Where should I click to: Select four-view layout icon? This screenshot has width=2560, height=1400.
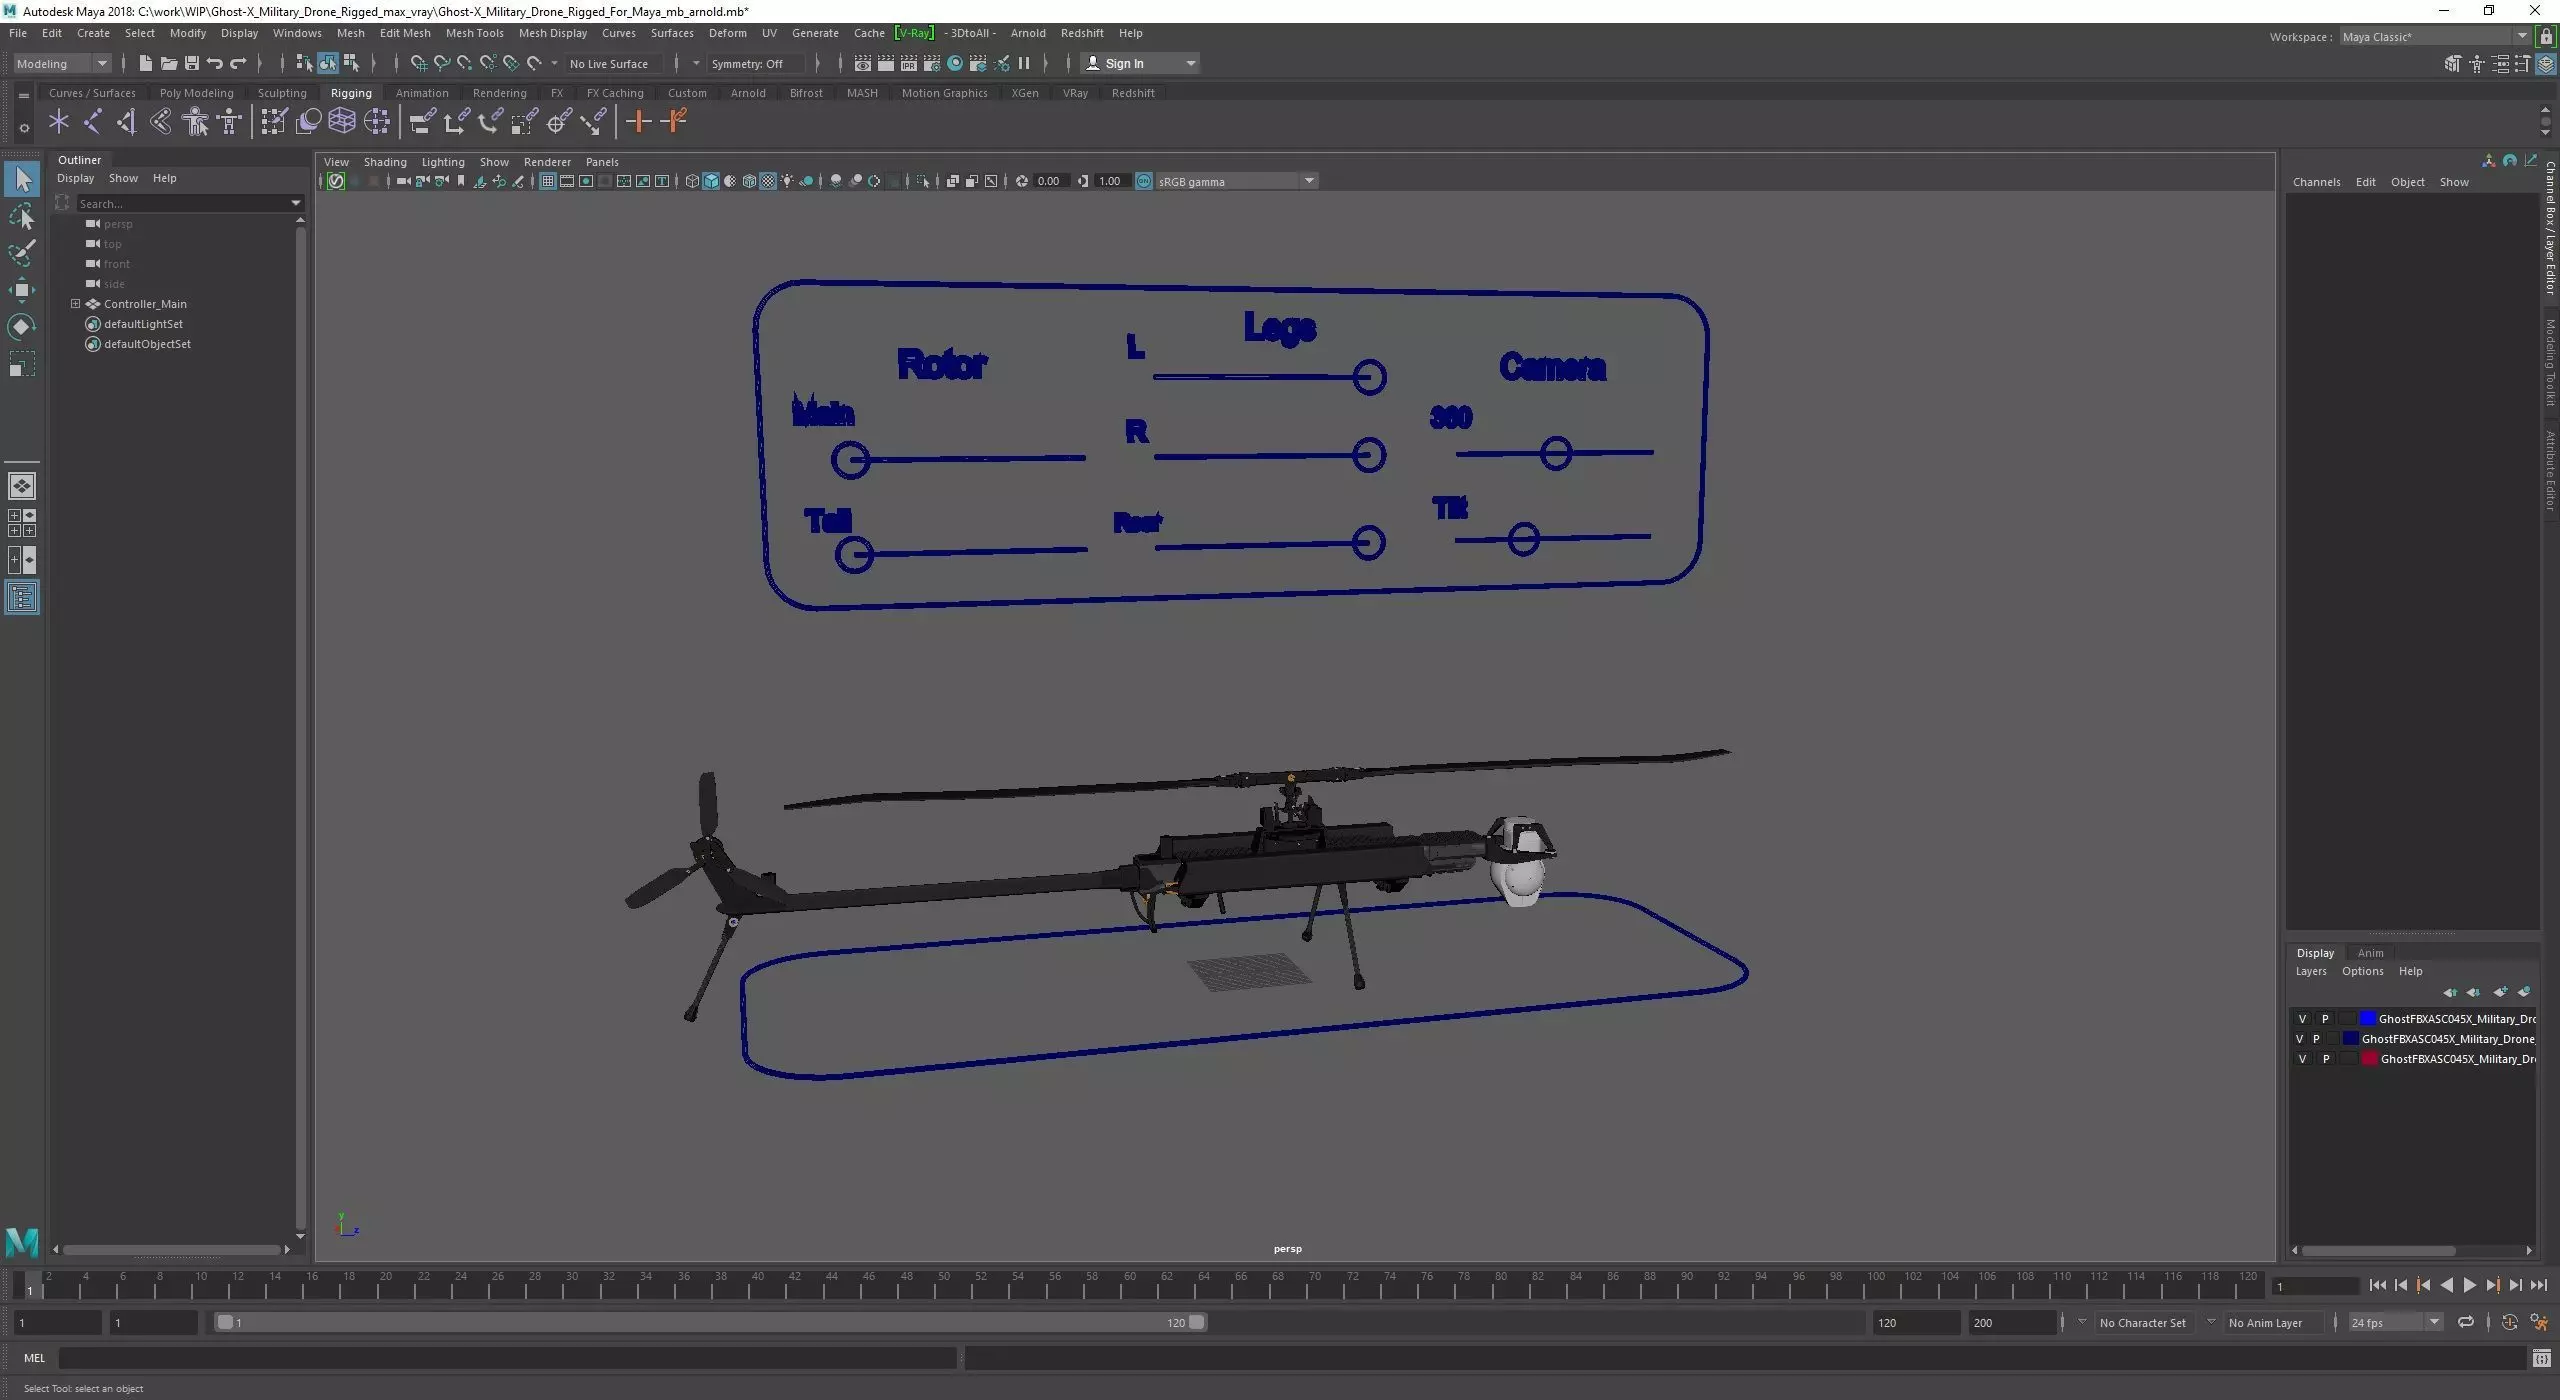point(22,523)
